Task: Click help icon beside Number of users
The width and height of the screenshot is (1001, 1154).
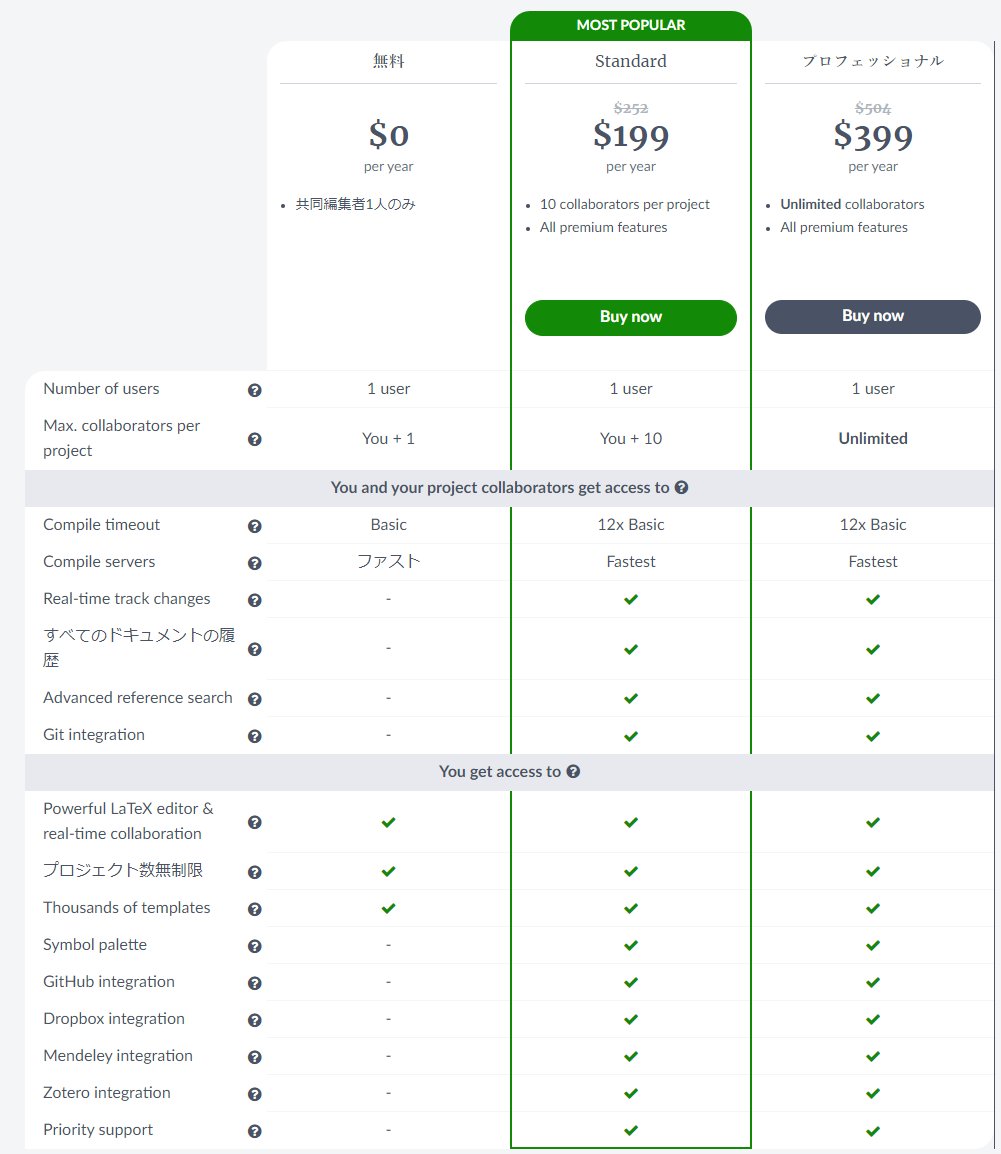Action: click(255, 390)
